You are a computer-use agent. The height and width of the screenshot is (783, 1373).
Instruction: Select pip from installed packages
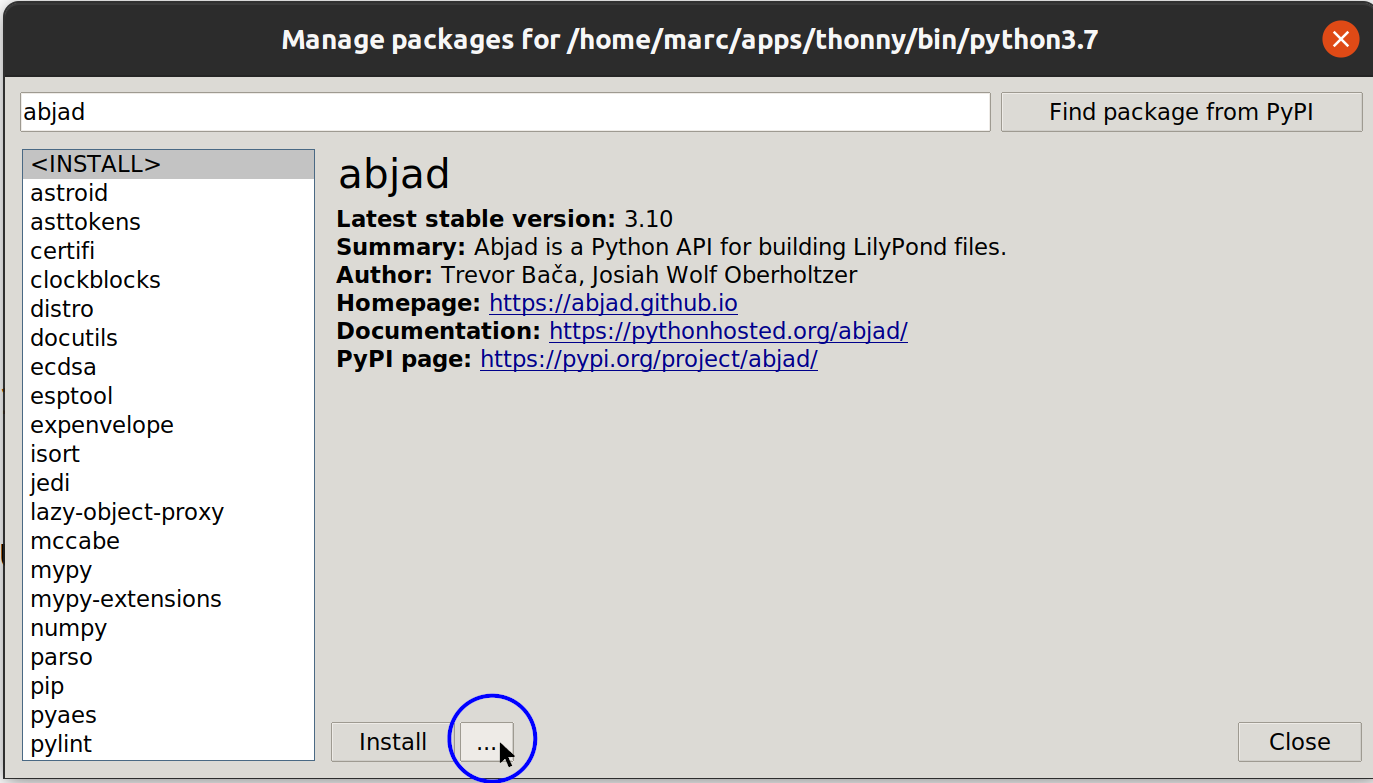pos(47,686)
